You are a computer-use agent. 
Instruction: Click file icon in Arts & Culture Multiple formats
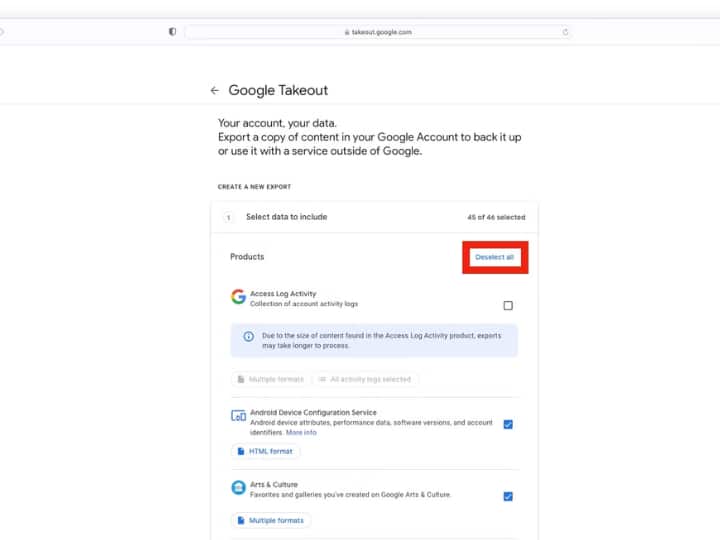click(241, 520)
